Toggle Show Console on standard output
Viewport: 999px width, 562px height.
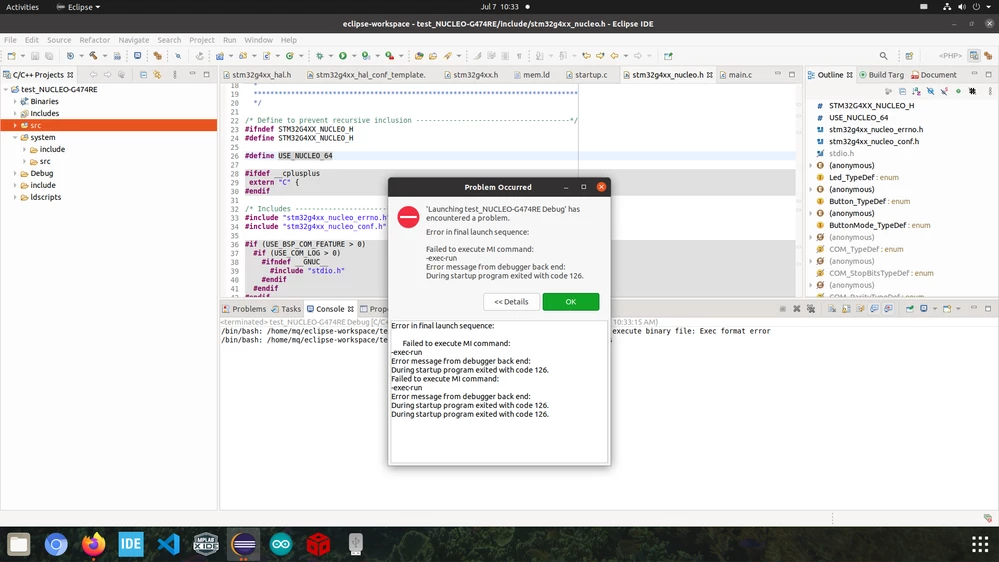click(x=874, y=309)
